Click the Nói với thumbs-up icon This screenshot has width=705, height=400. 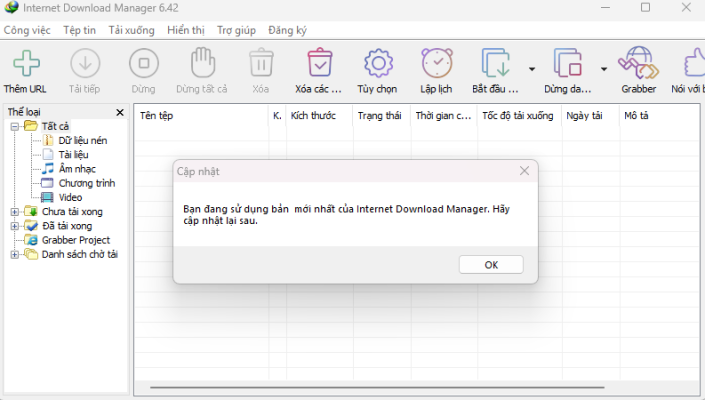[695, 63]
